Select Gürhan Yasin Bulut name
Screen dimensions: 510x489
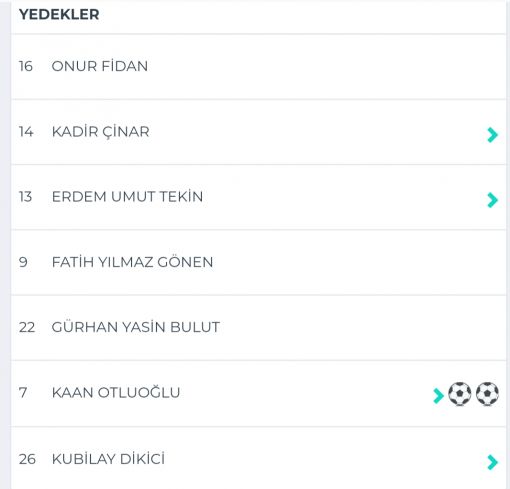click(x=136, y=327)
